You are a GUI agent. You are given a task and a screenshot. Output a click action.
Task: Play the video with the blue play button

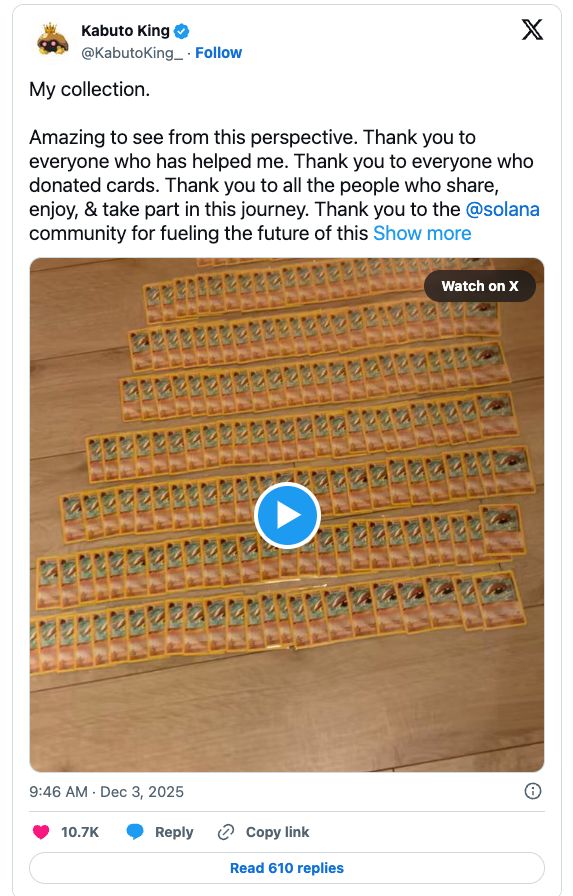tap(287, 515)
